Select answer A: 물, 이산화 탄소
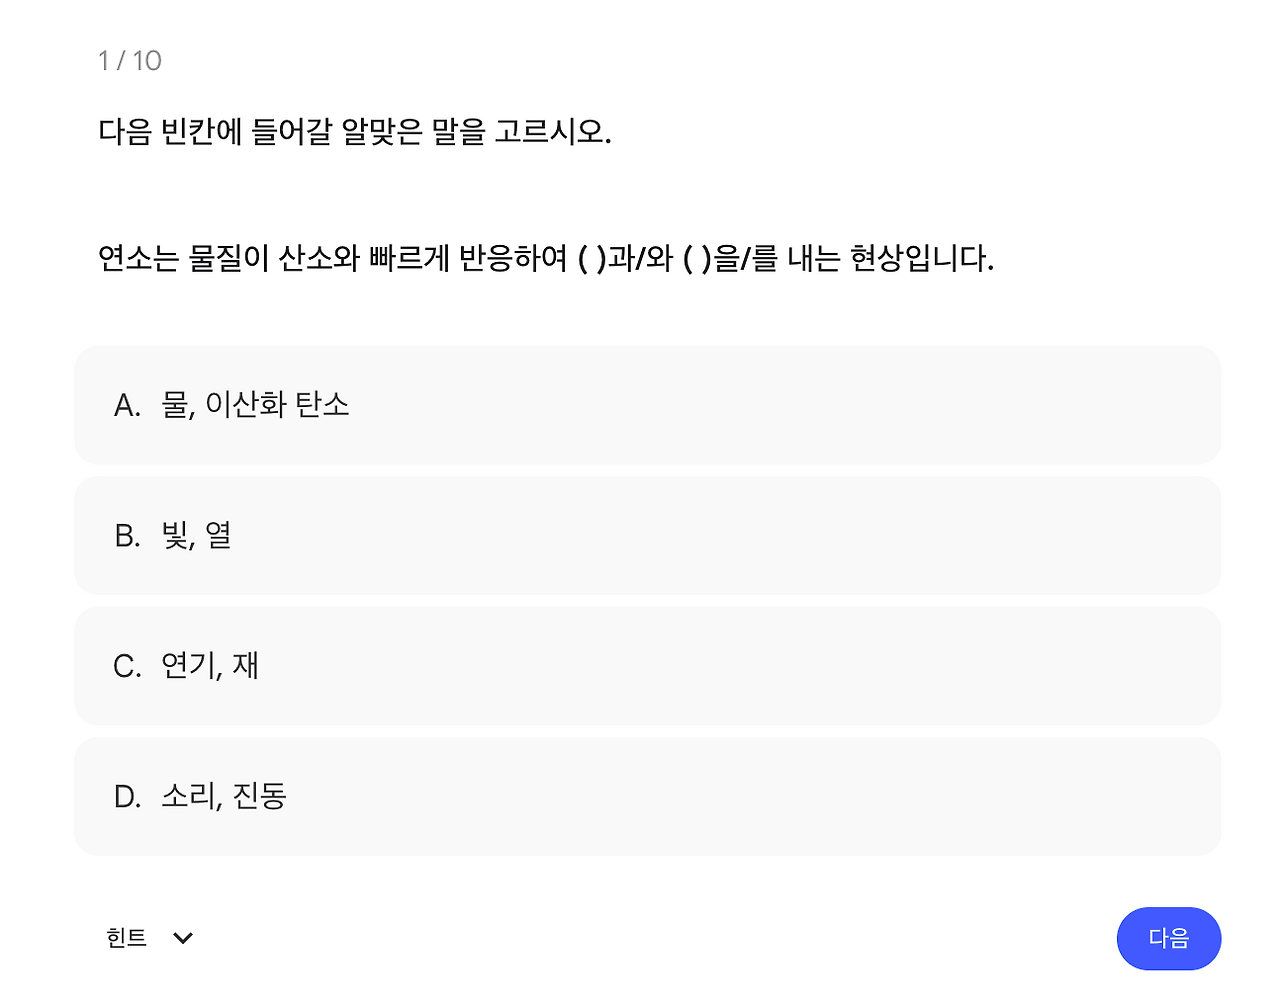 click(x=647, y=405)
